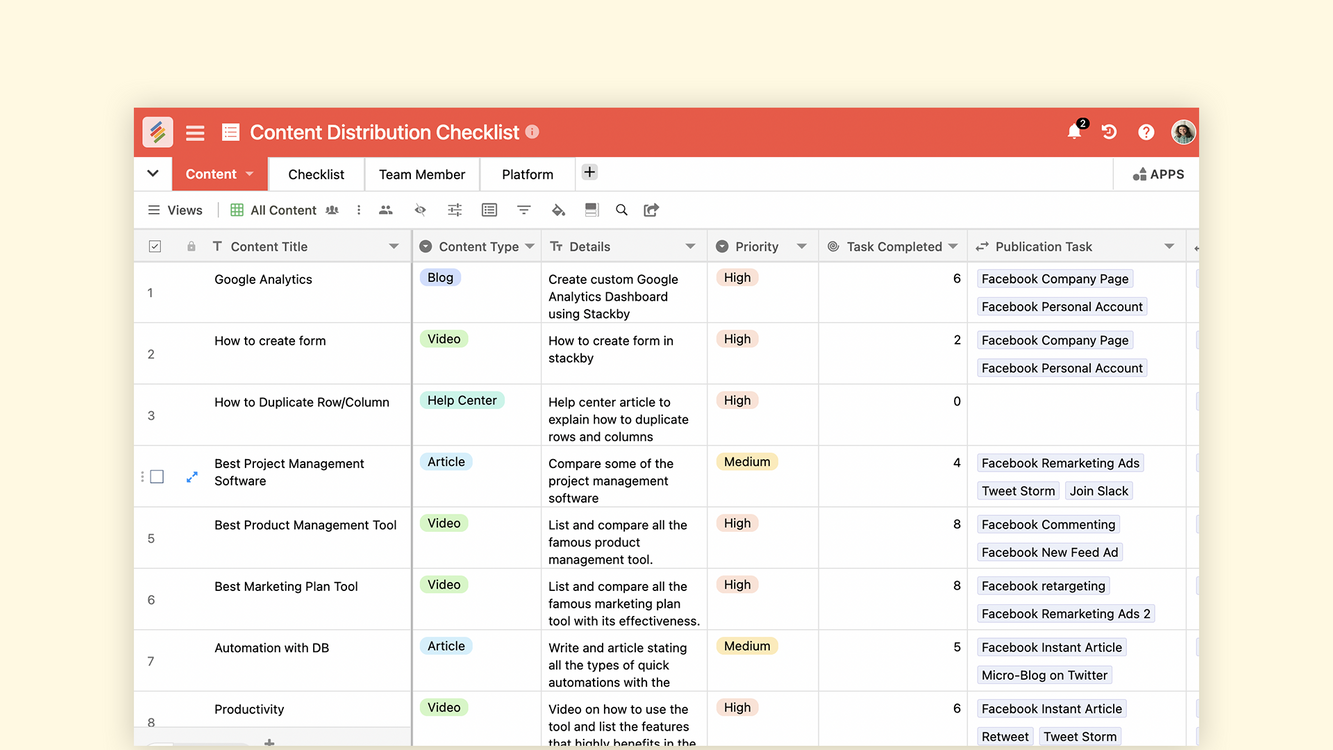Click the Article tag for Automation with DB
This screenshot has height=750, width=1333.
(446, 646)
